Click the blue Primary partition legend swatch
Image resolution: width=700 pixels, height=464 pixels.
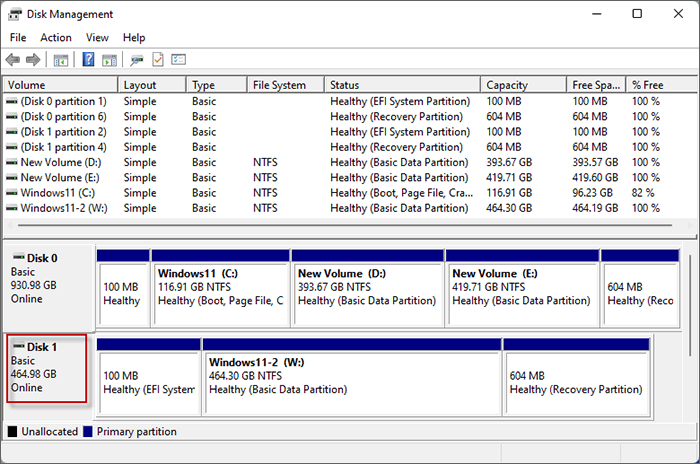[x=88, y=432]
